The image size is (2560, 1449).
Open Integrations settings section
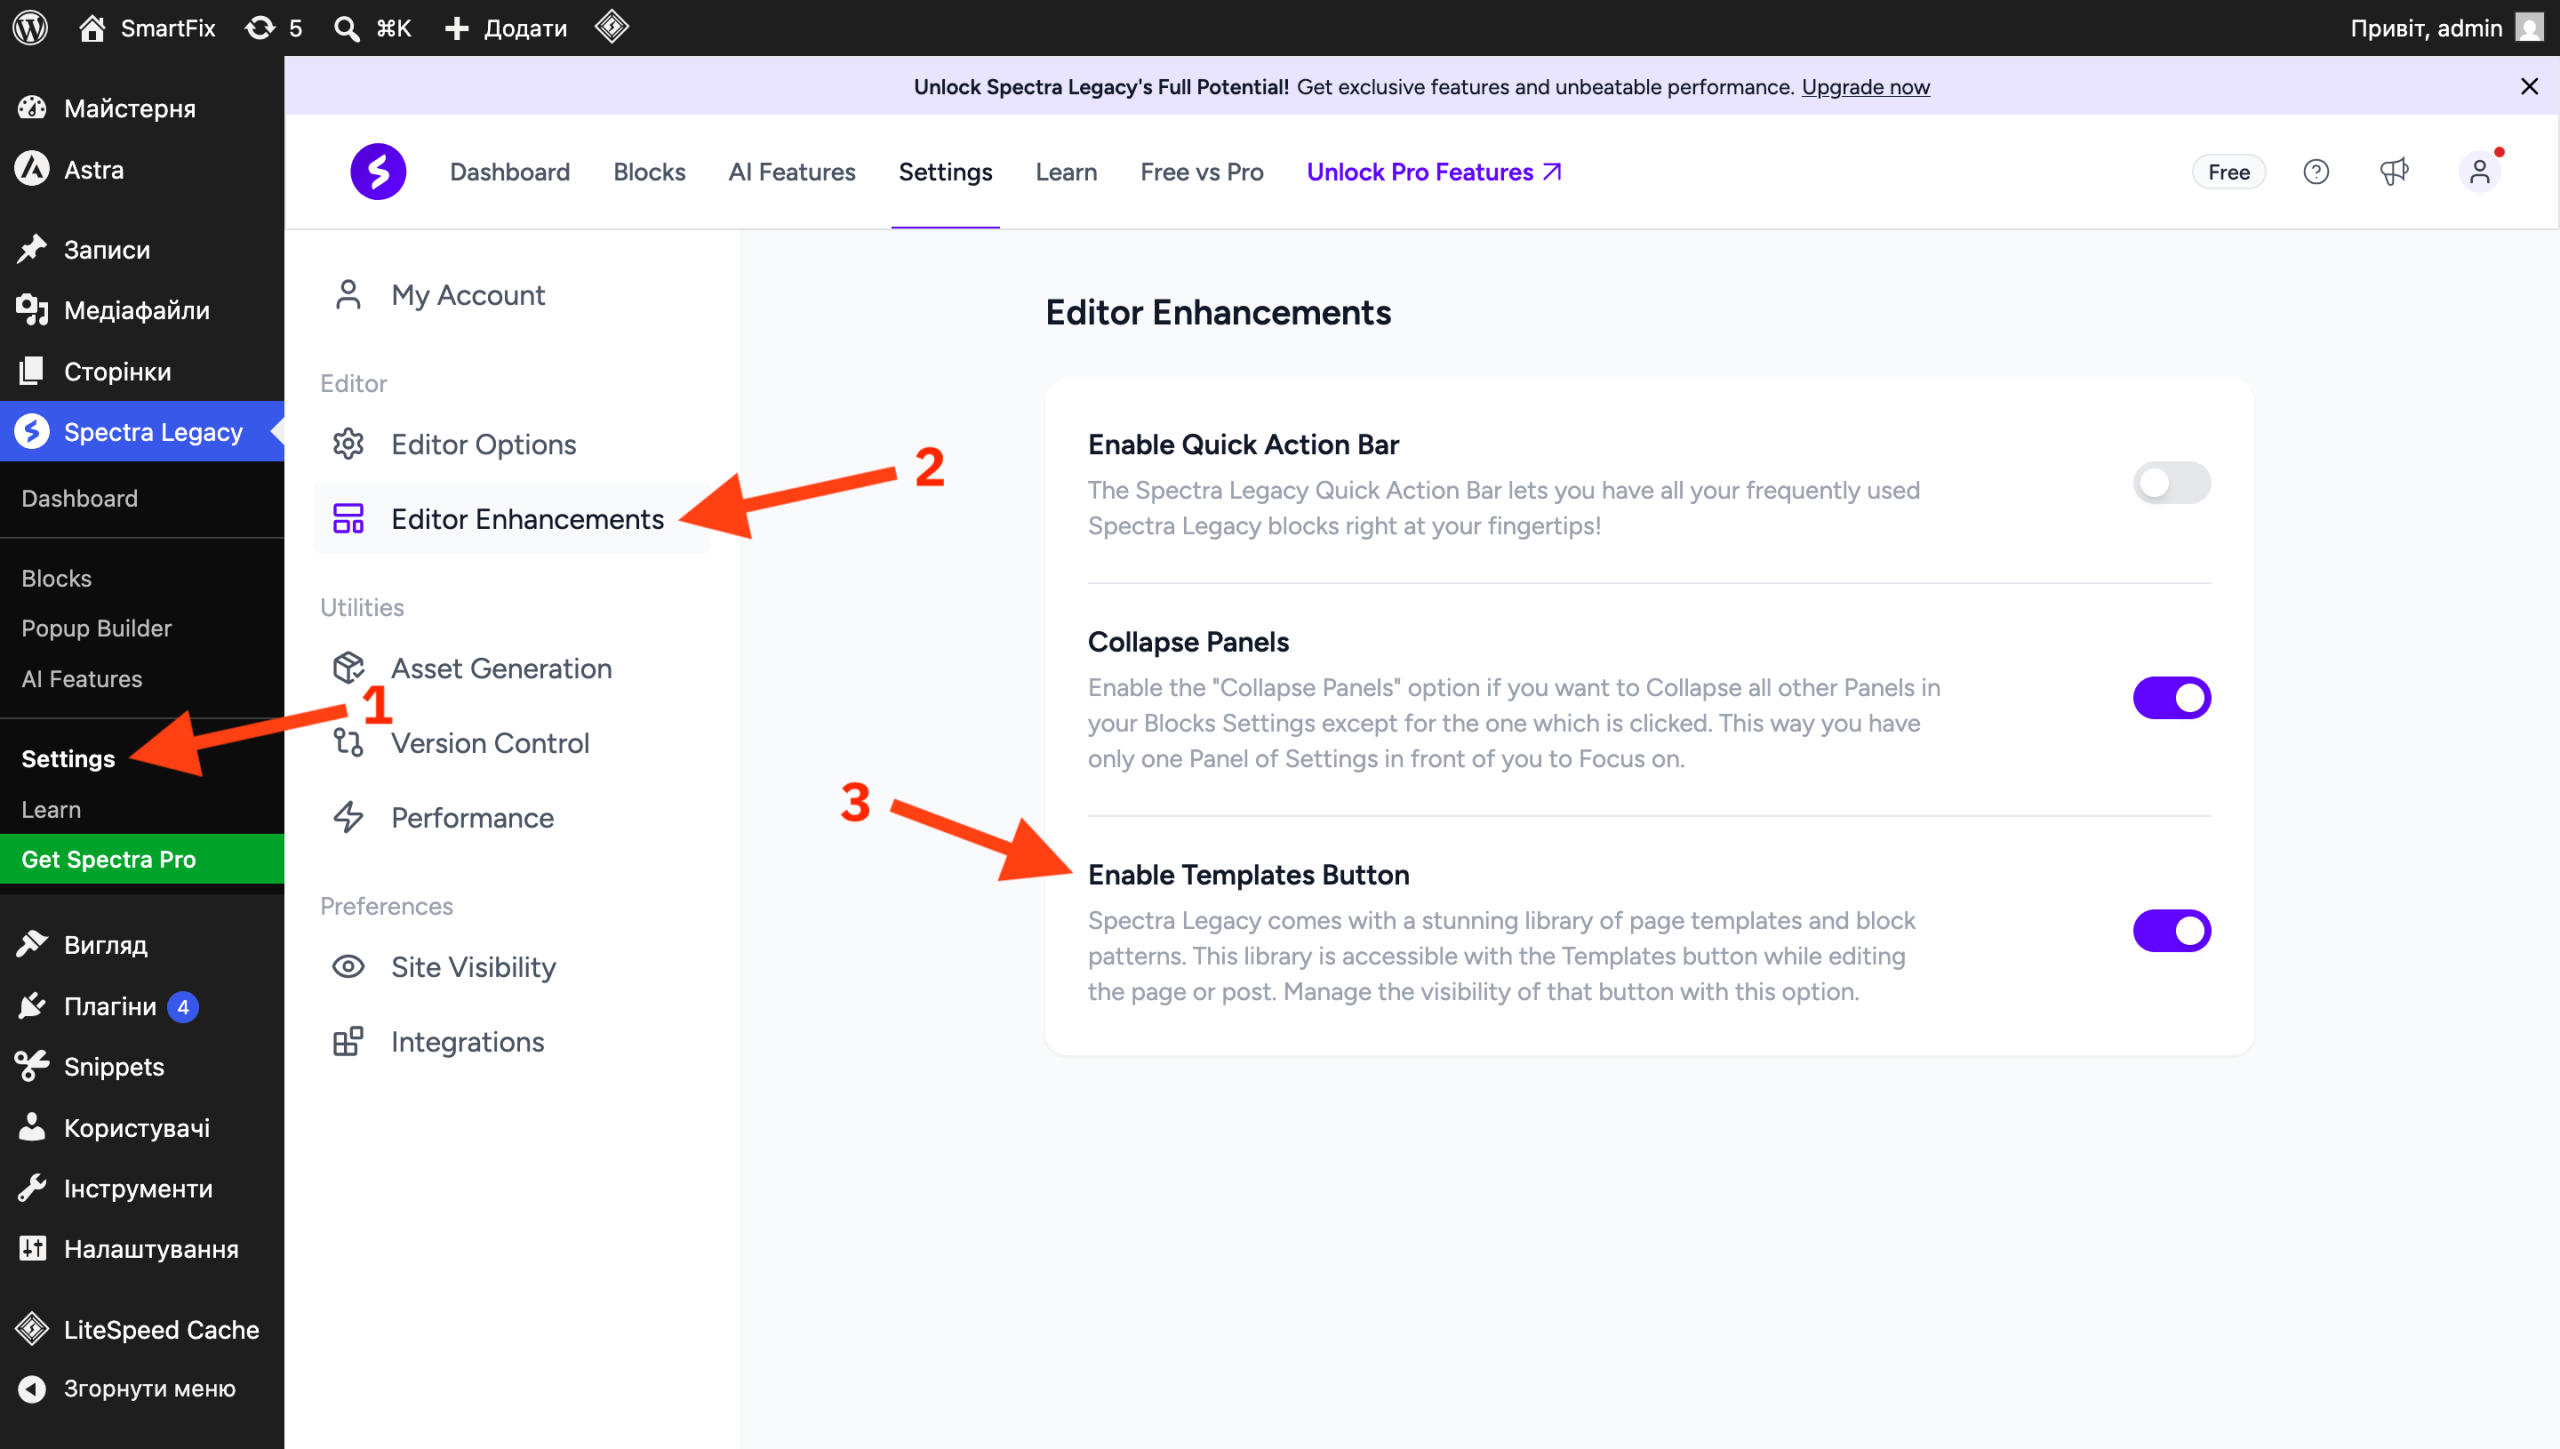click(x=512, y=1042)
